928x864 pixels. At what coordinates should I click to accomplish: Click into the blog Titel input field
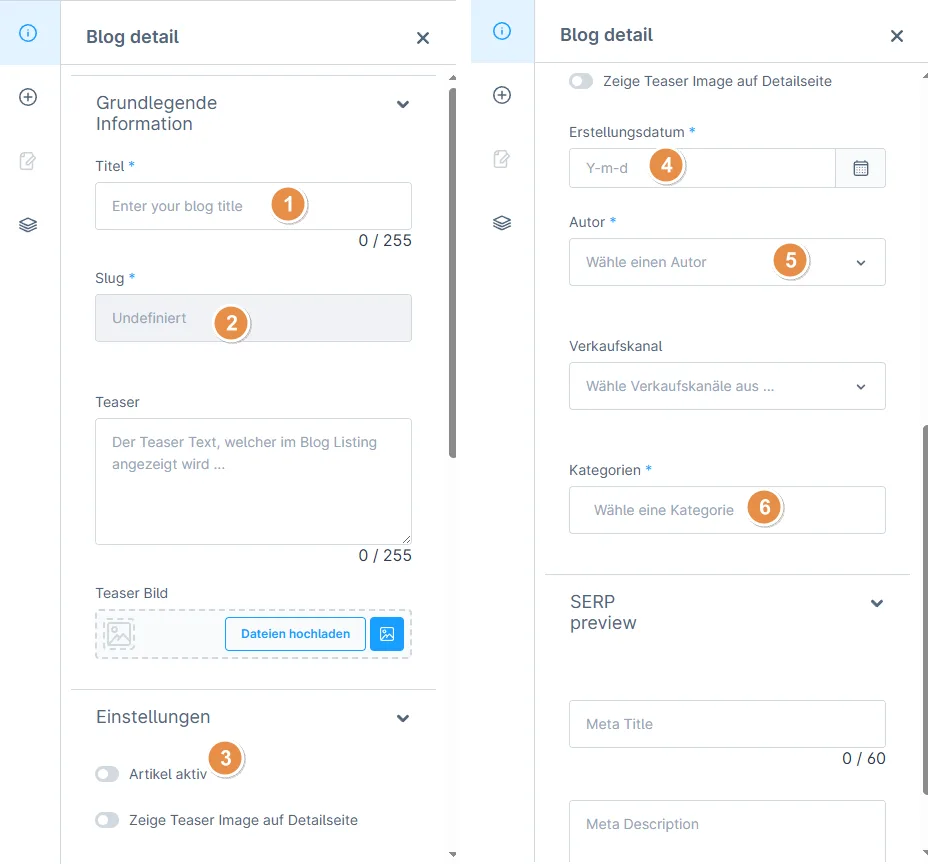coord(253,206)
